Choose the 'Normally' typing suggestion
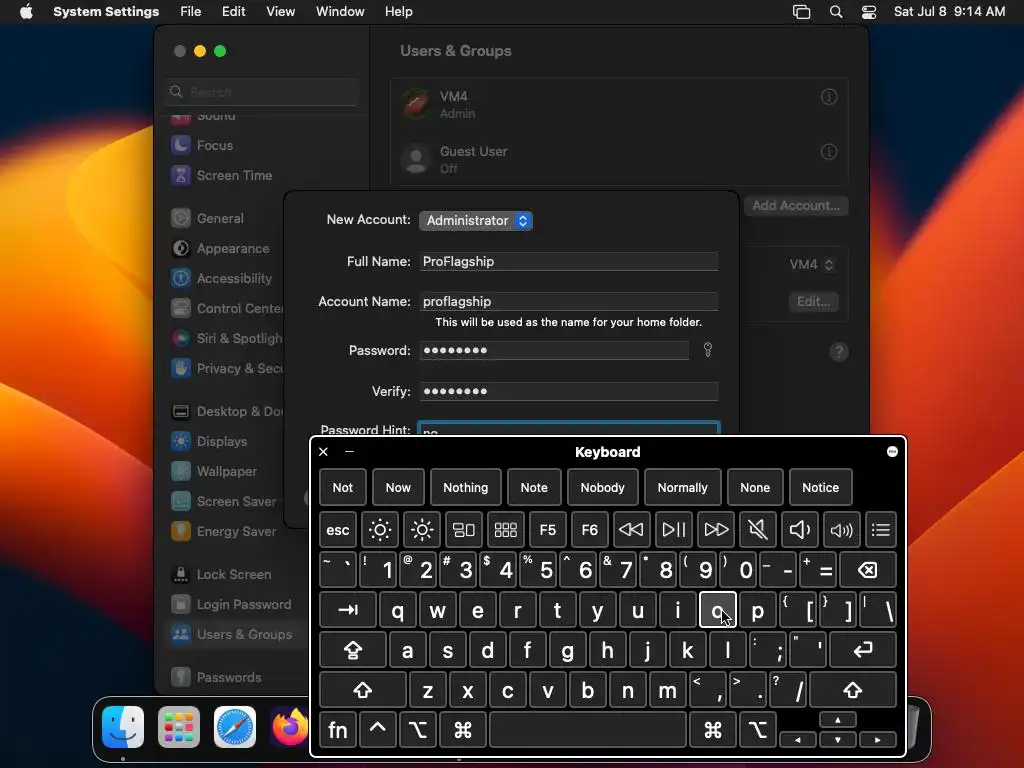This screenshot has width=1024, height=768. [682, 487]
